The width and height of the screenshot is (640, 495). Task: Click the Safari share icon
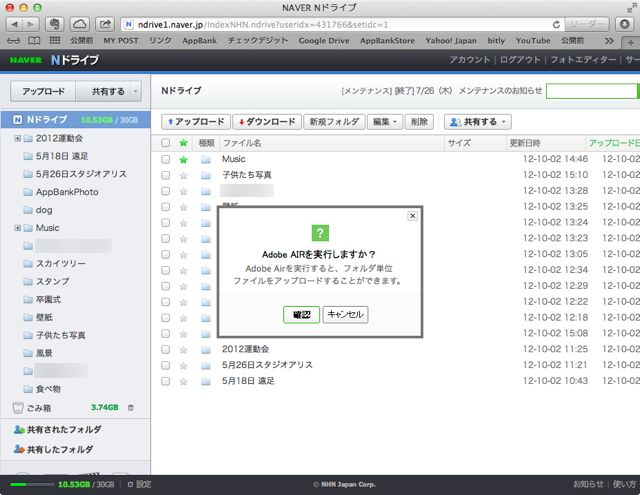(105, 24)
